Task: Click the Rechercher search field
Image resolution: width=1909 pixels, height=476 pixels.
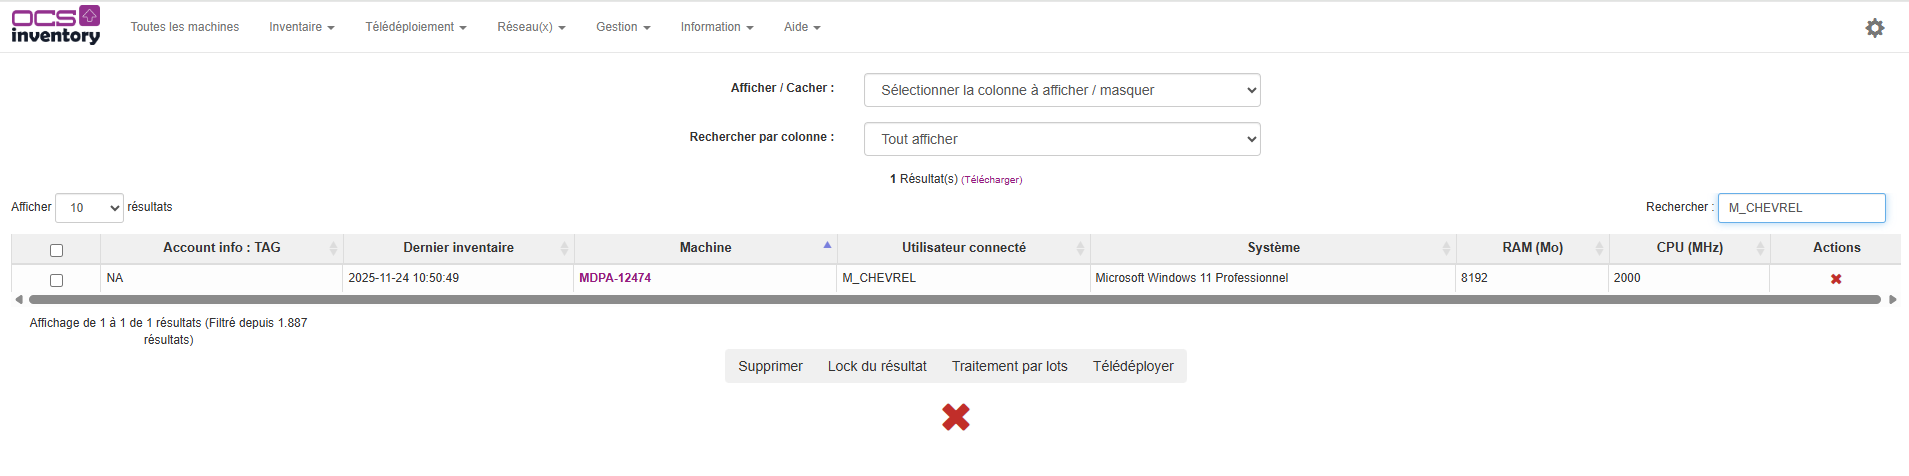Action: pyautogui.click(x=1801, y=208)
